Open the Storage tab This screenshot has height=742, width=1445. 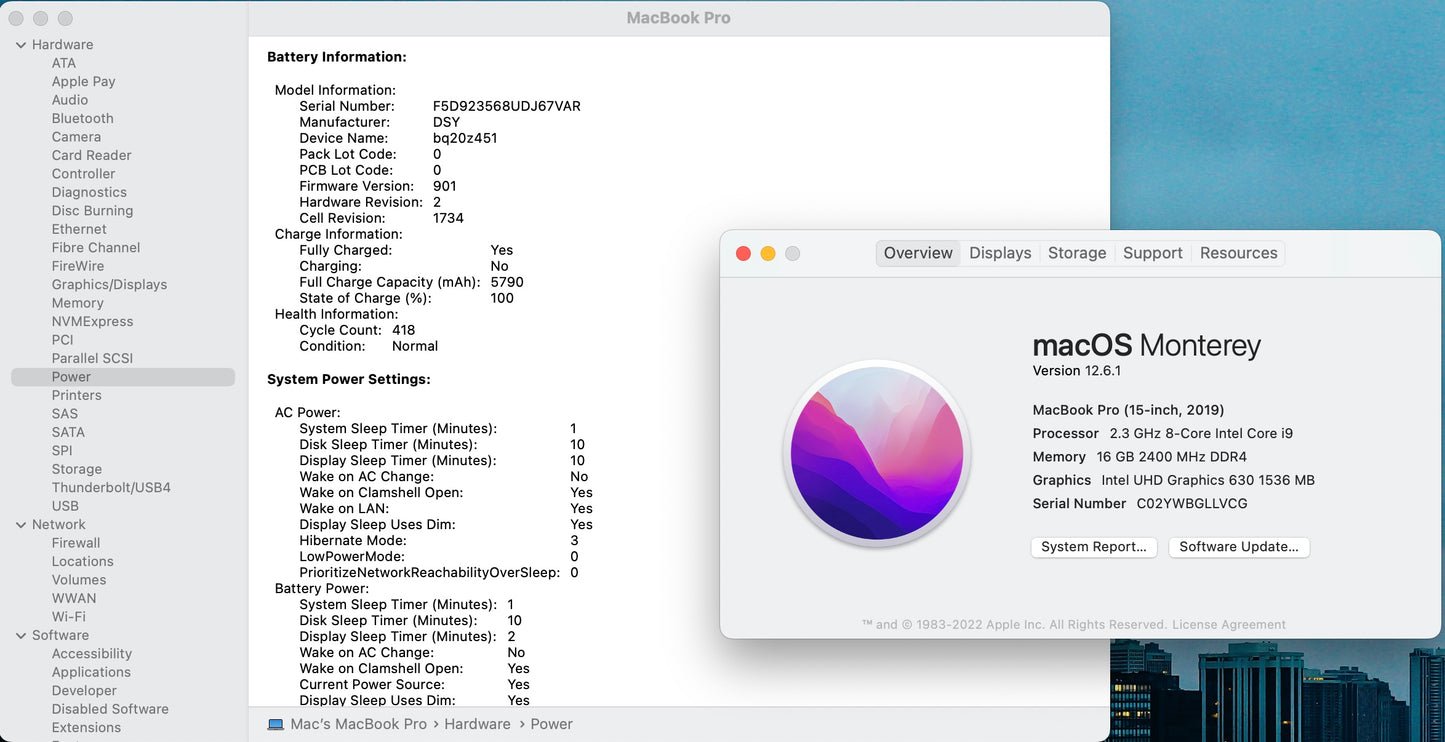tap(1077, 253)
